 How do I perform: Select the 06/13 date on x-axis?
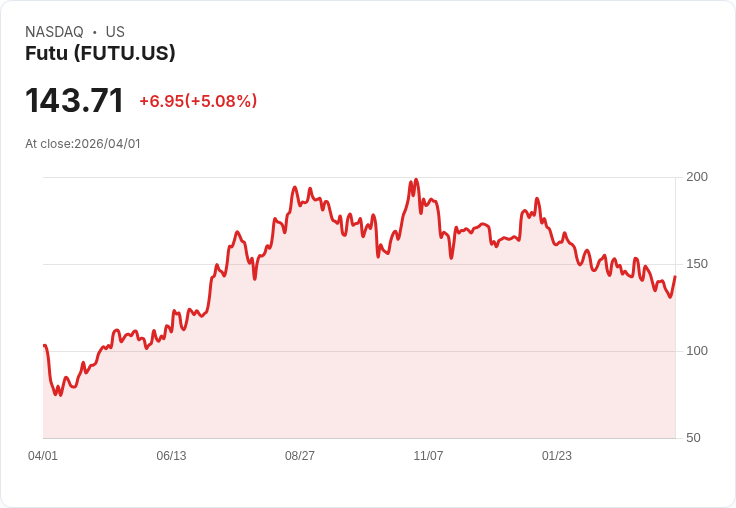(171, 456)
